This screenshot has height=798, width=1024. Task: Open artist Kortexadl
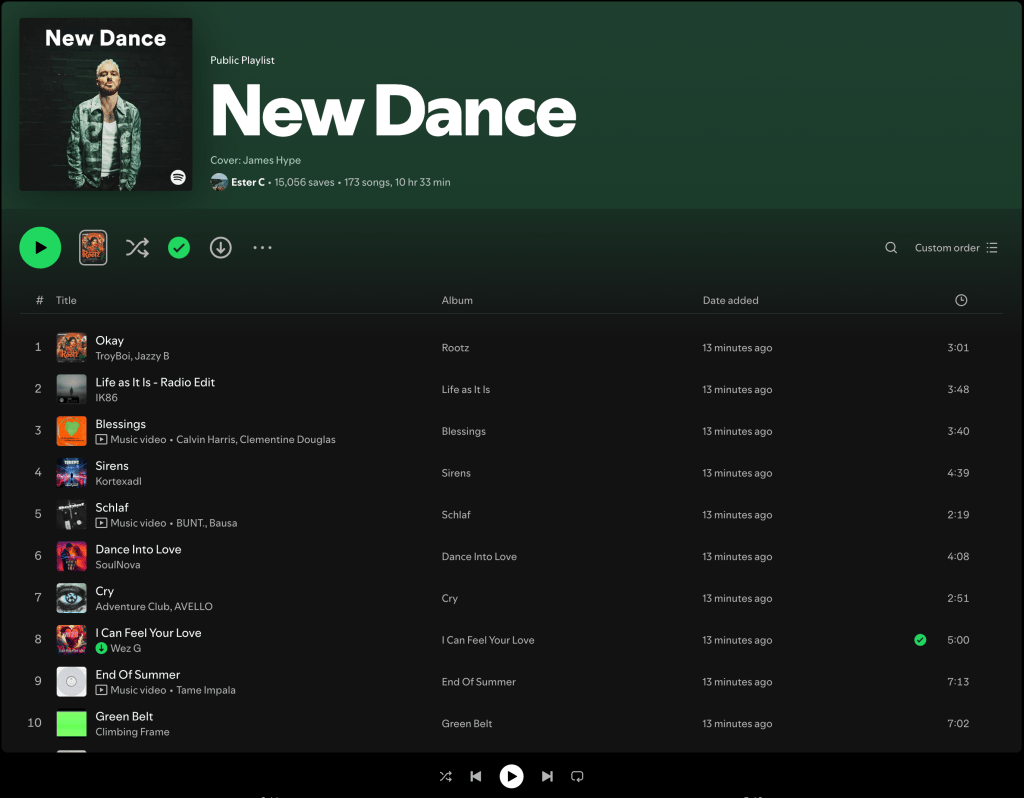[118, 481]
